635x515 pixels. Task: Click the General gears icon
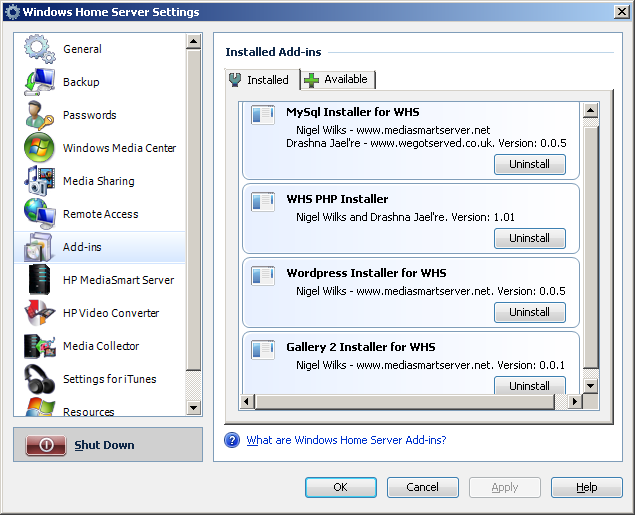39,49
